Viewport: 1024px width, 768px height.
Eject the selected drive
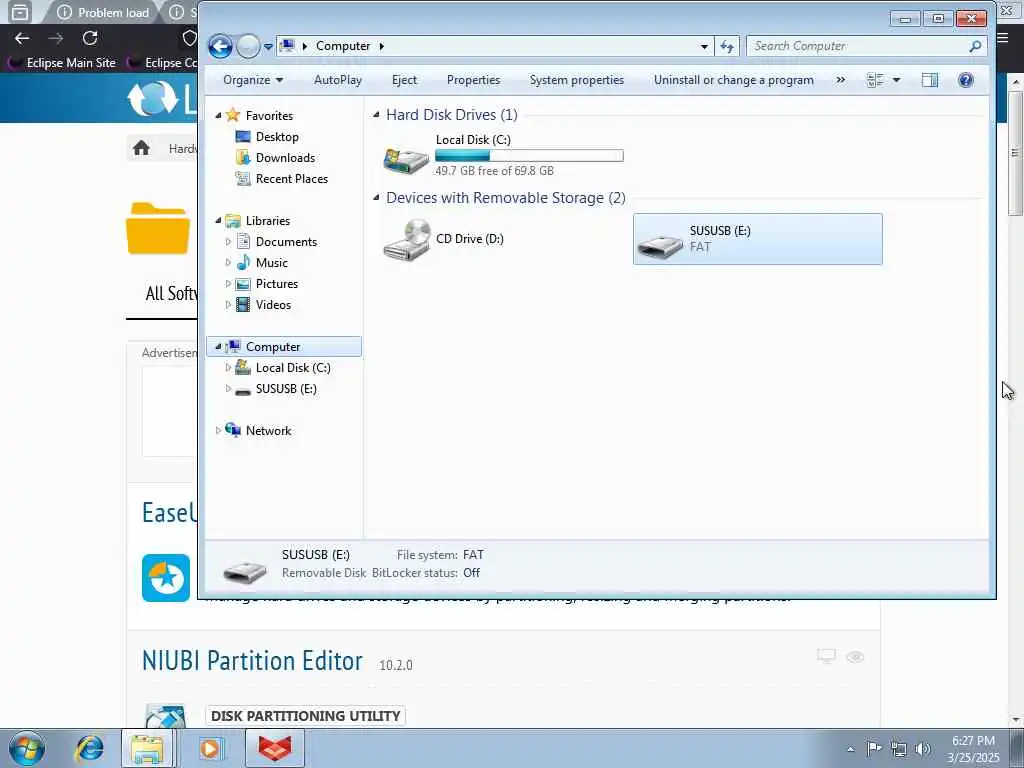pyautogui.click(x=404, y=80)
